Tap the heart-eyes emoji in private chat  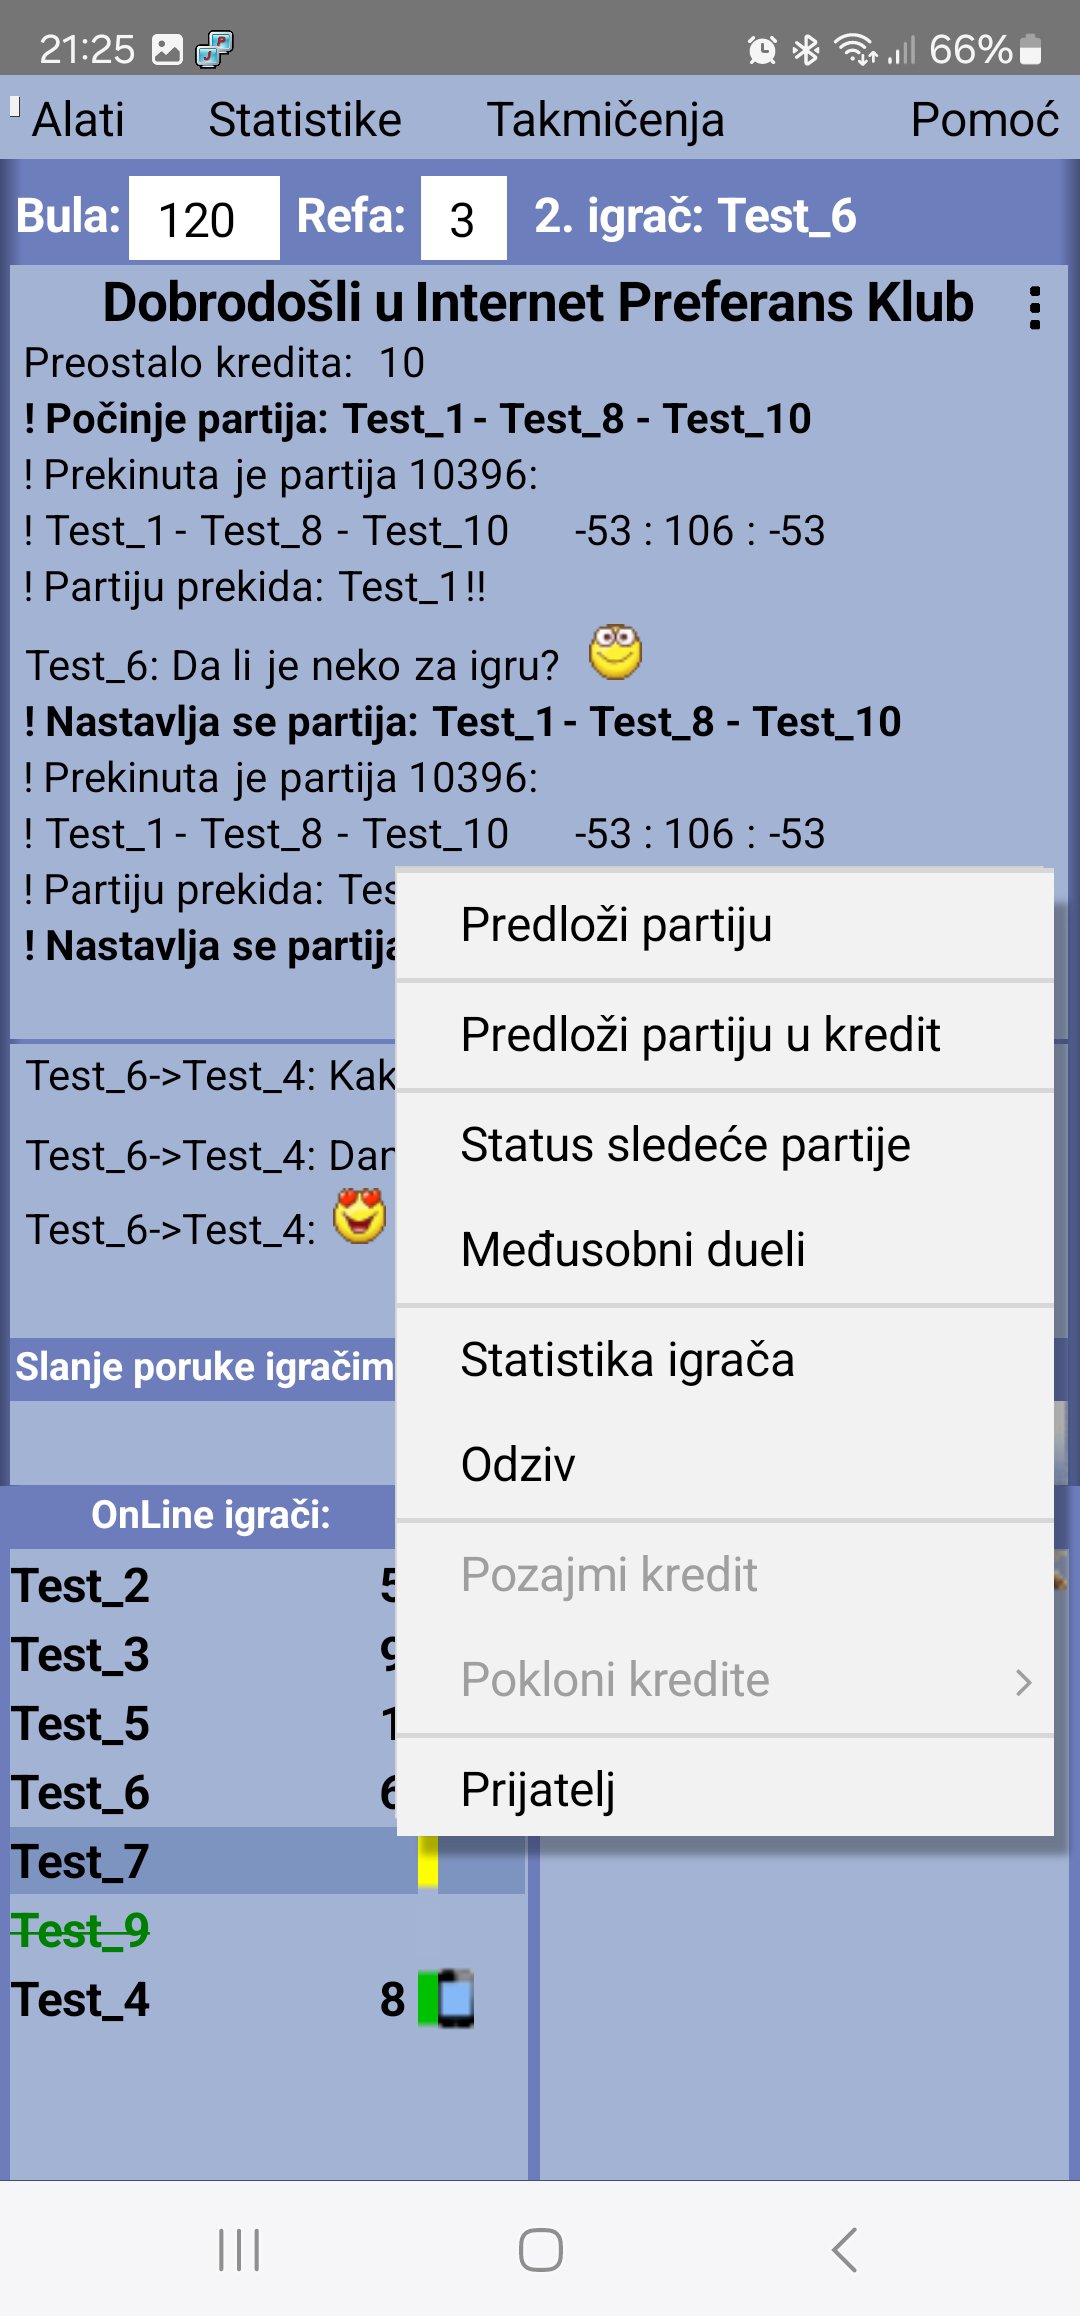click(x=360, y=1216)
